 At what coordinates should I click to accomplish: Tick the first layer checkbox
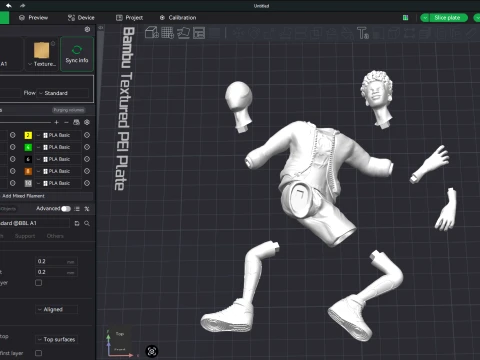coord(39,353)
